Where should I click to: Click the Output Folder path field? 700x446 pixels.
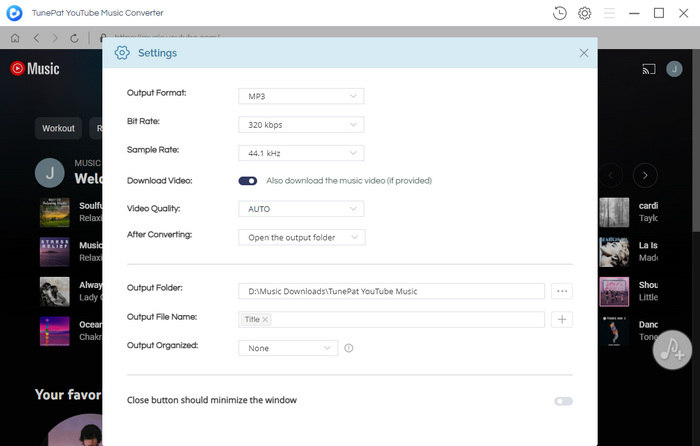pos(392,291)
